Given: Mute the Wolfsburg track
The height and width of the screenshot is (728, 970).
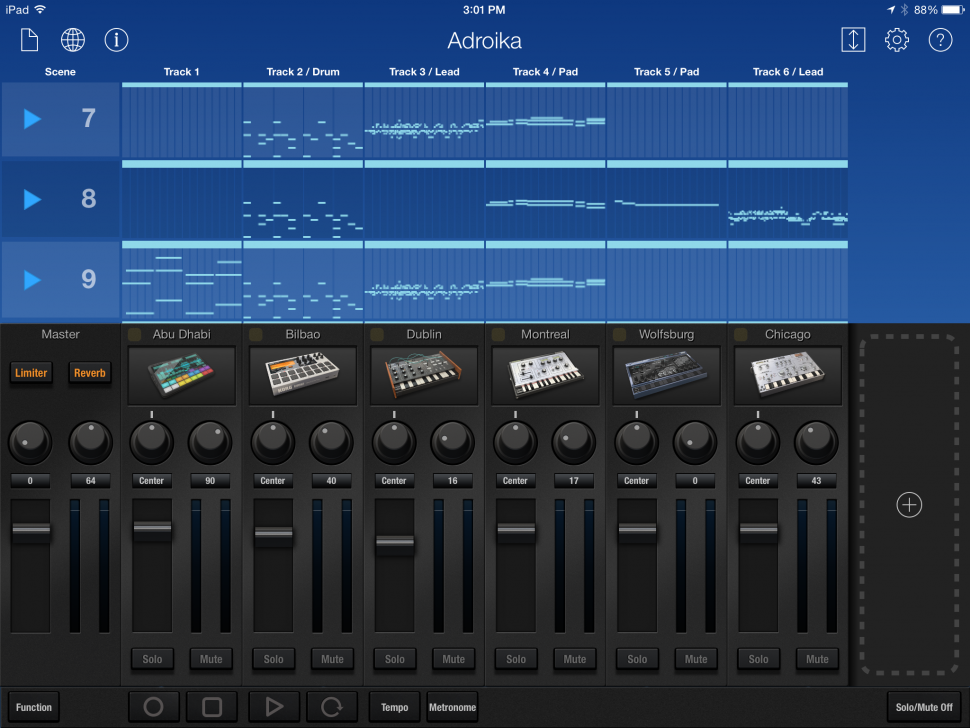Looking at the screenshot, I should point(696,659).
